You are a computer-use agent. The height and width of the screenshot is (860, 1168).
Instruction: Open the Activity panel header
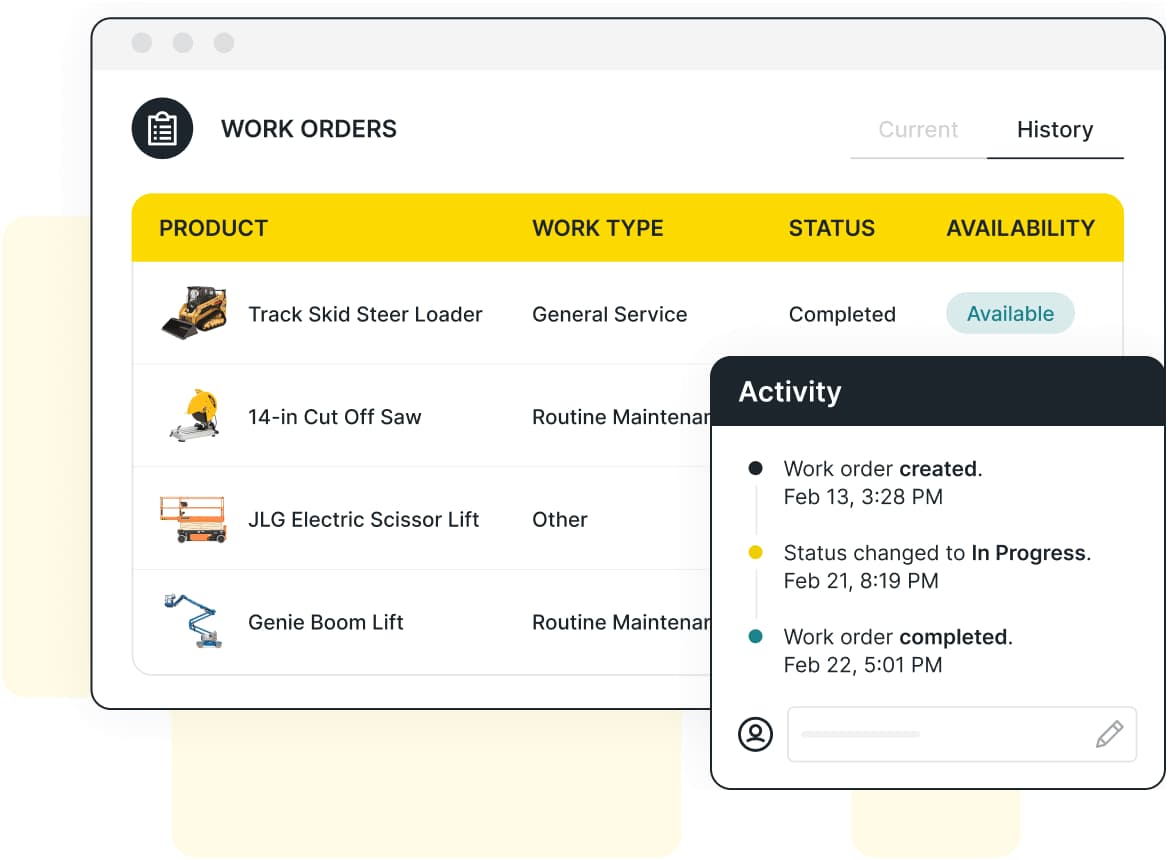tap(789, 392)
